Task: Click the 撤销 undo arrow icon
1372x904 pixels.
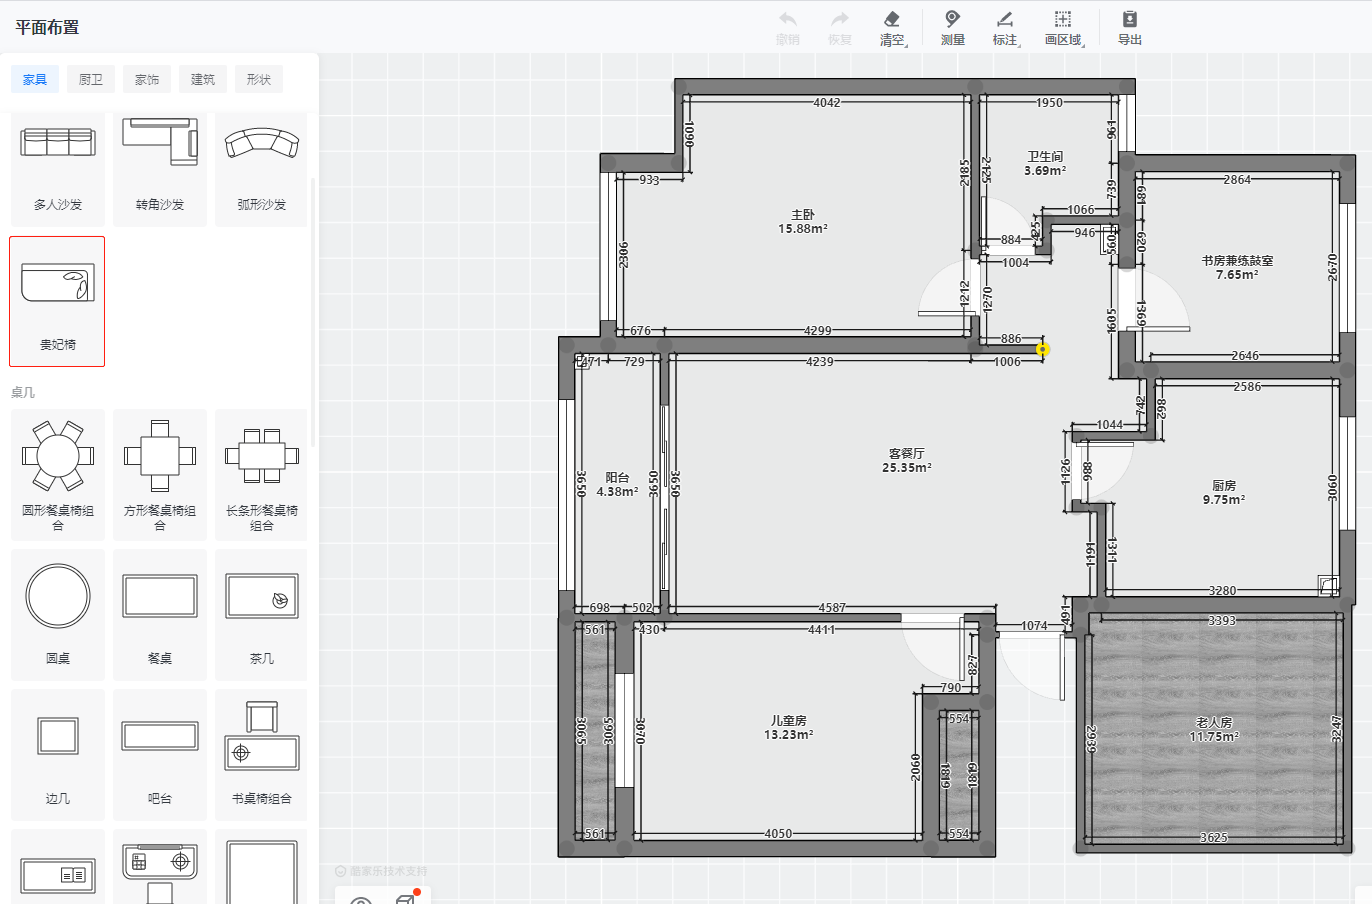Action: [788, 19]
